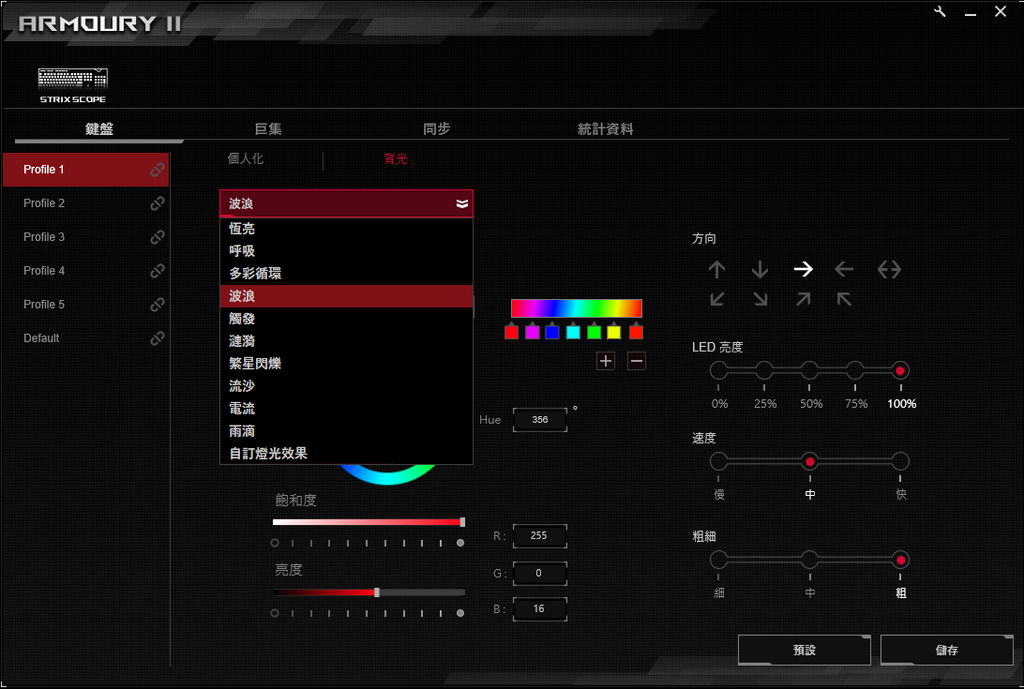1024x689 pixels.
Task: Set LED 亮度 to 25%
Action: pos(764,371)
